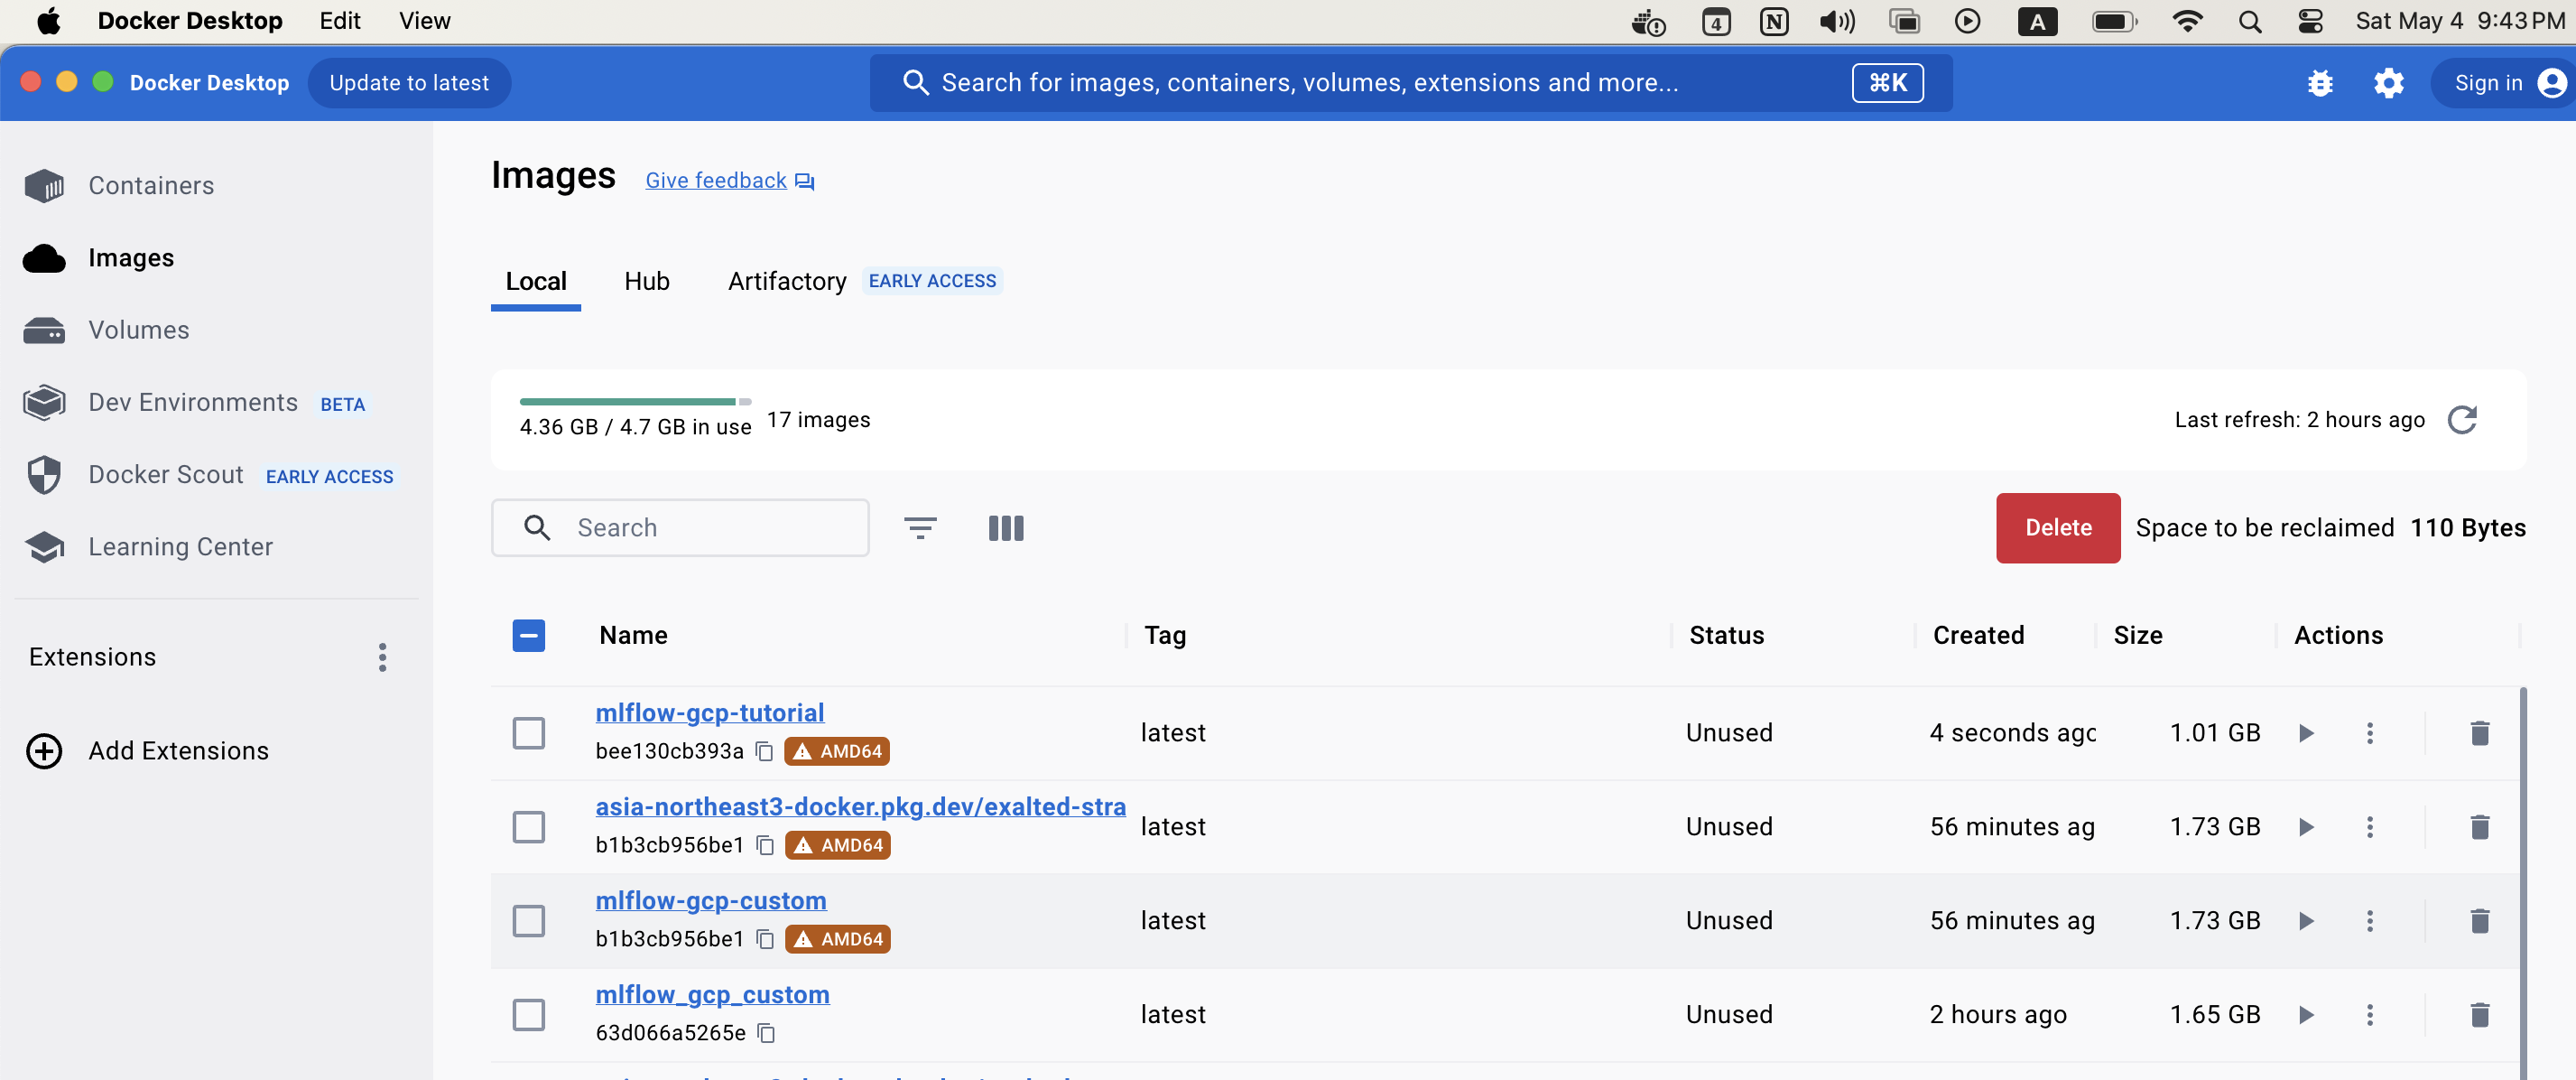The image size is (2576, 1080).
Task: Switch to the Hub tab
Action: coord(646,282)
